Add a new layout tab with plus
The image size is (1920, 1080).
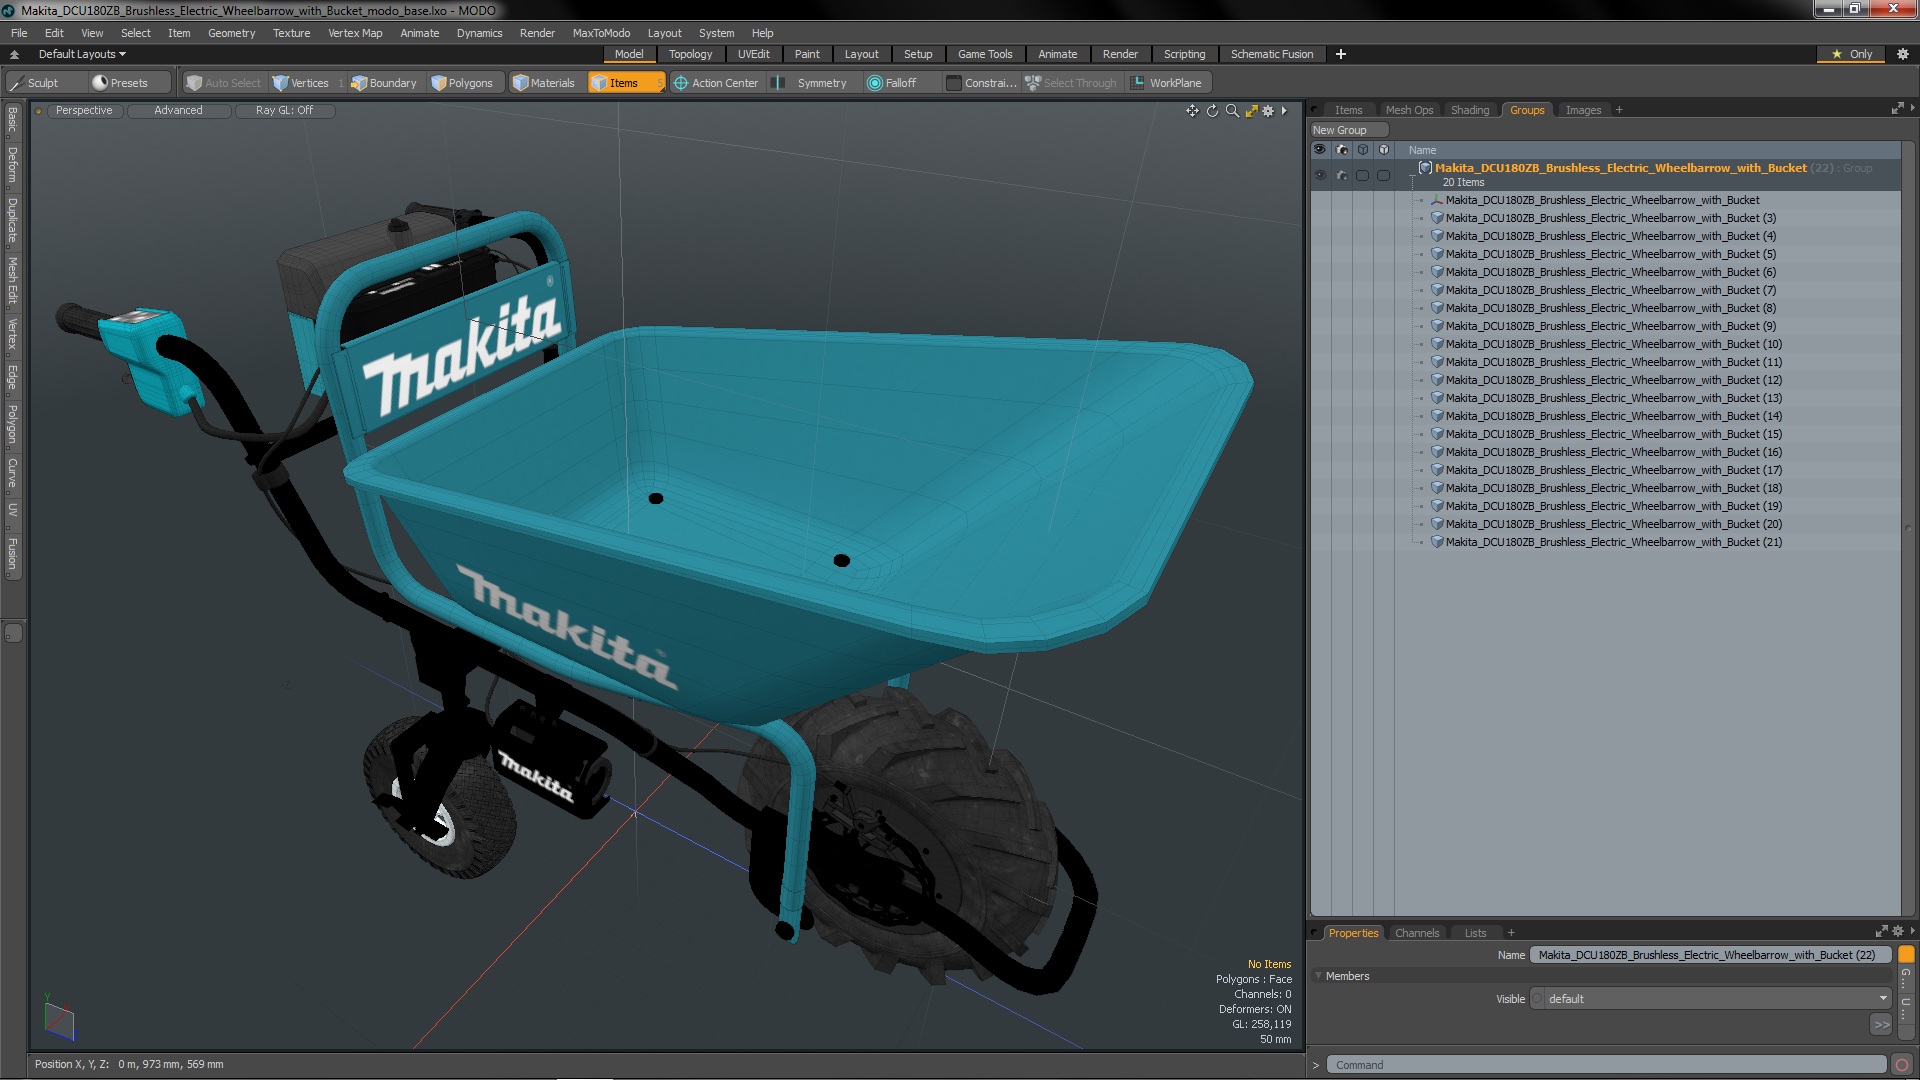pos(1341,54)
